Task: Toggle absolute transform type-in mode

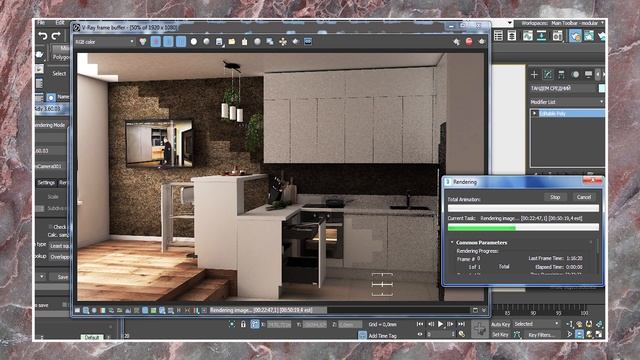Action: coord(255,324)
